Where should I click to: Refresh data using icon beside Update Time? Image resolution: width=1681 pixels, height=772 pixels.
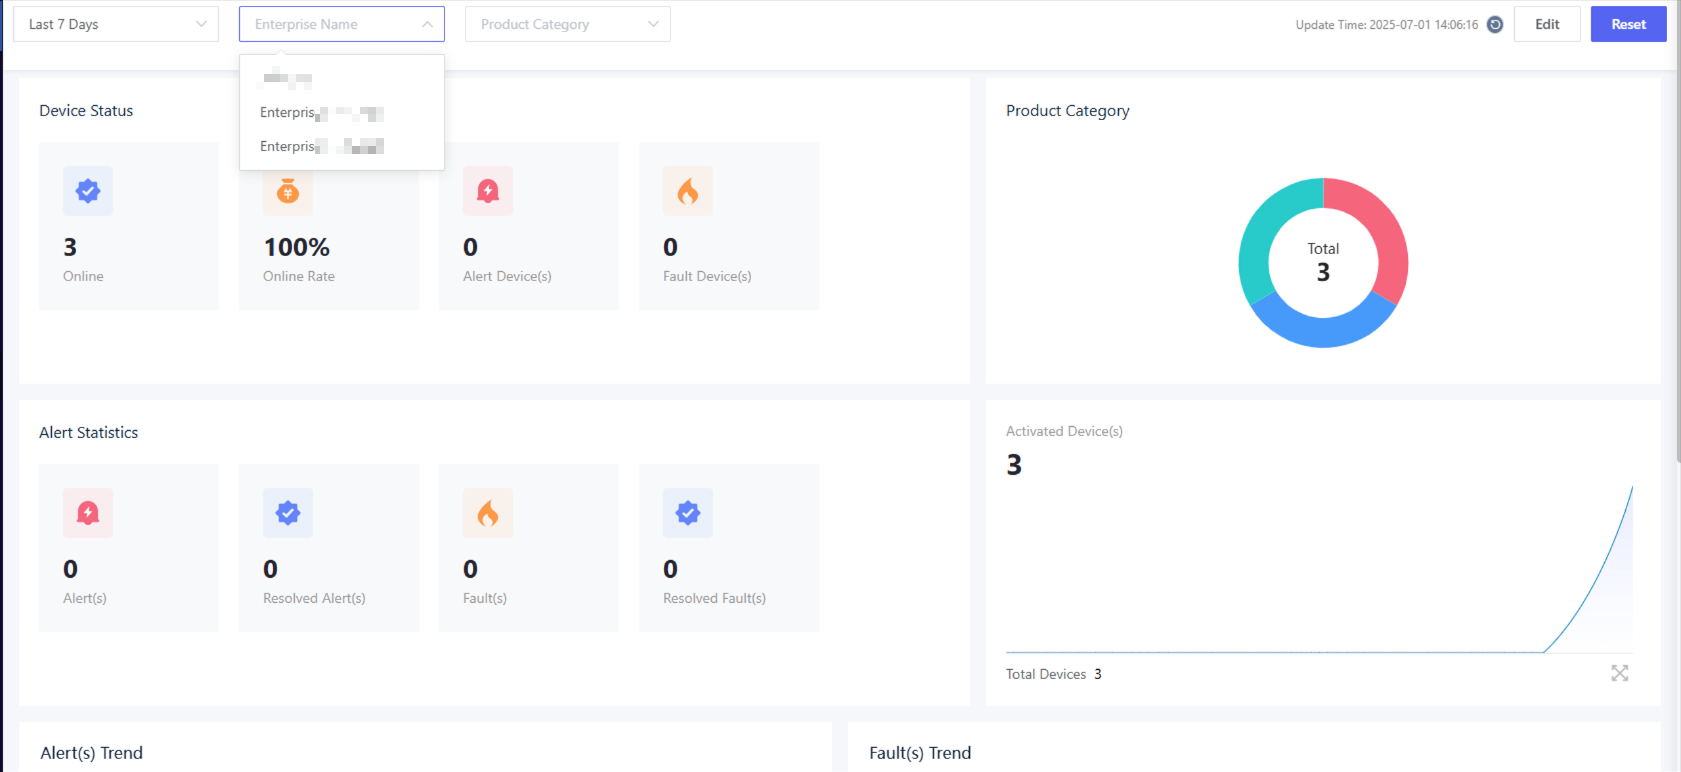tap(1495, 25)
